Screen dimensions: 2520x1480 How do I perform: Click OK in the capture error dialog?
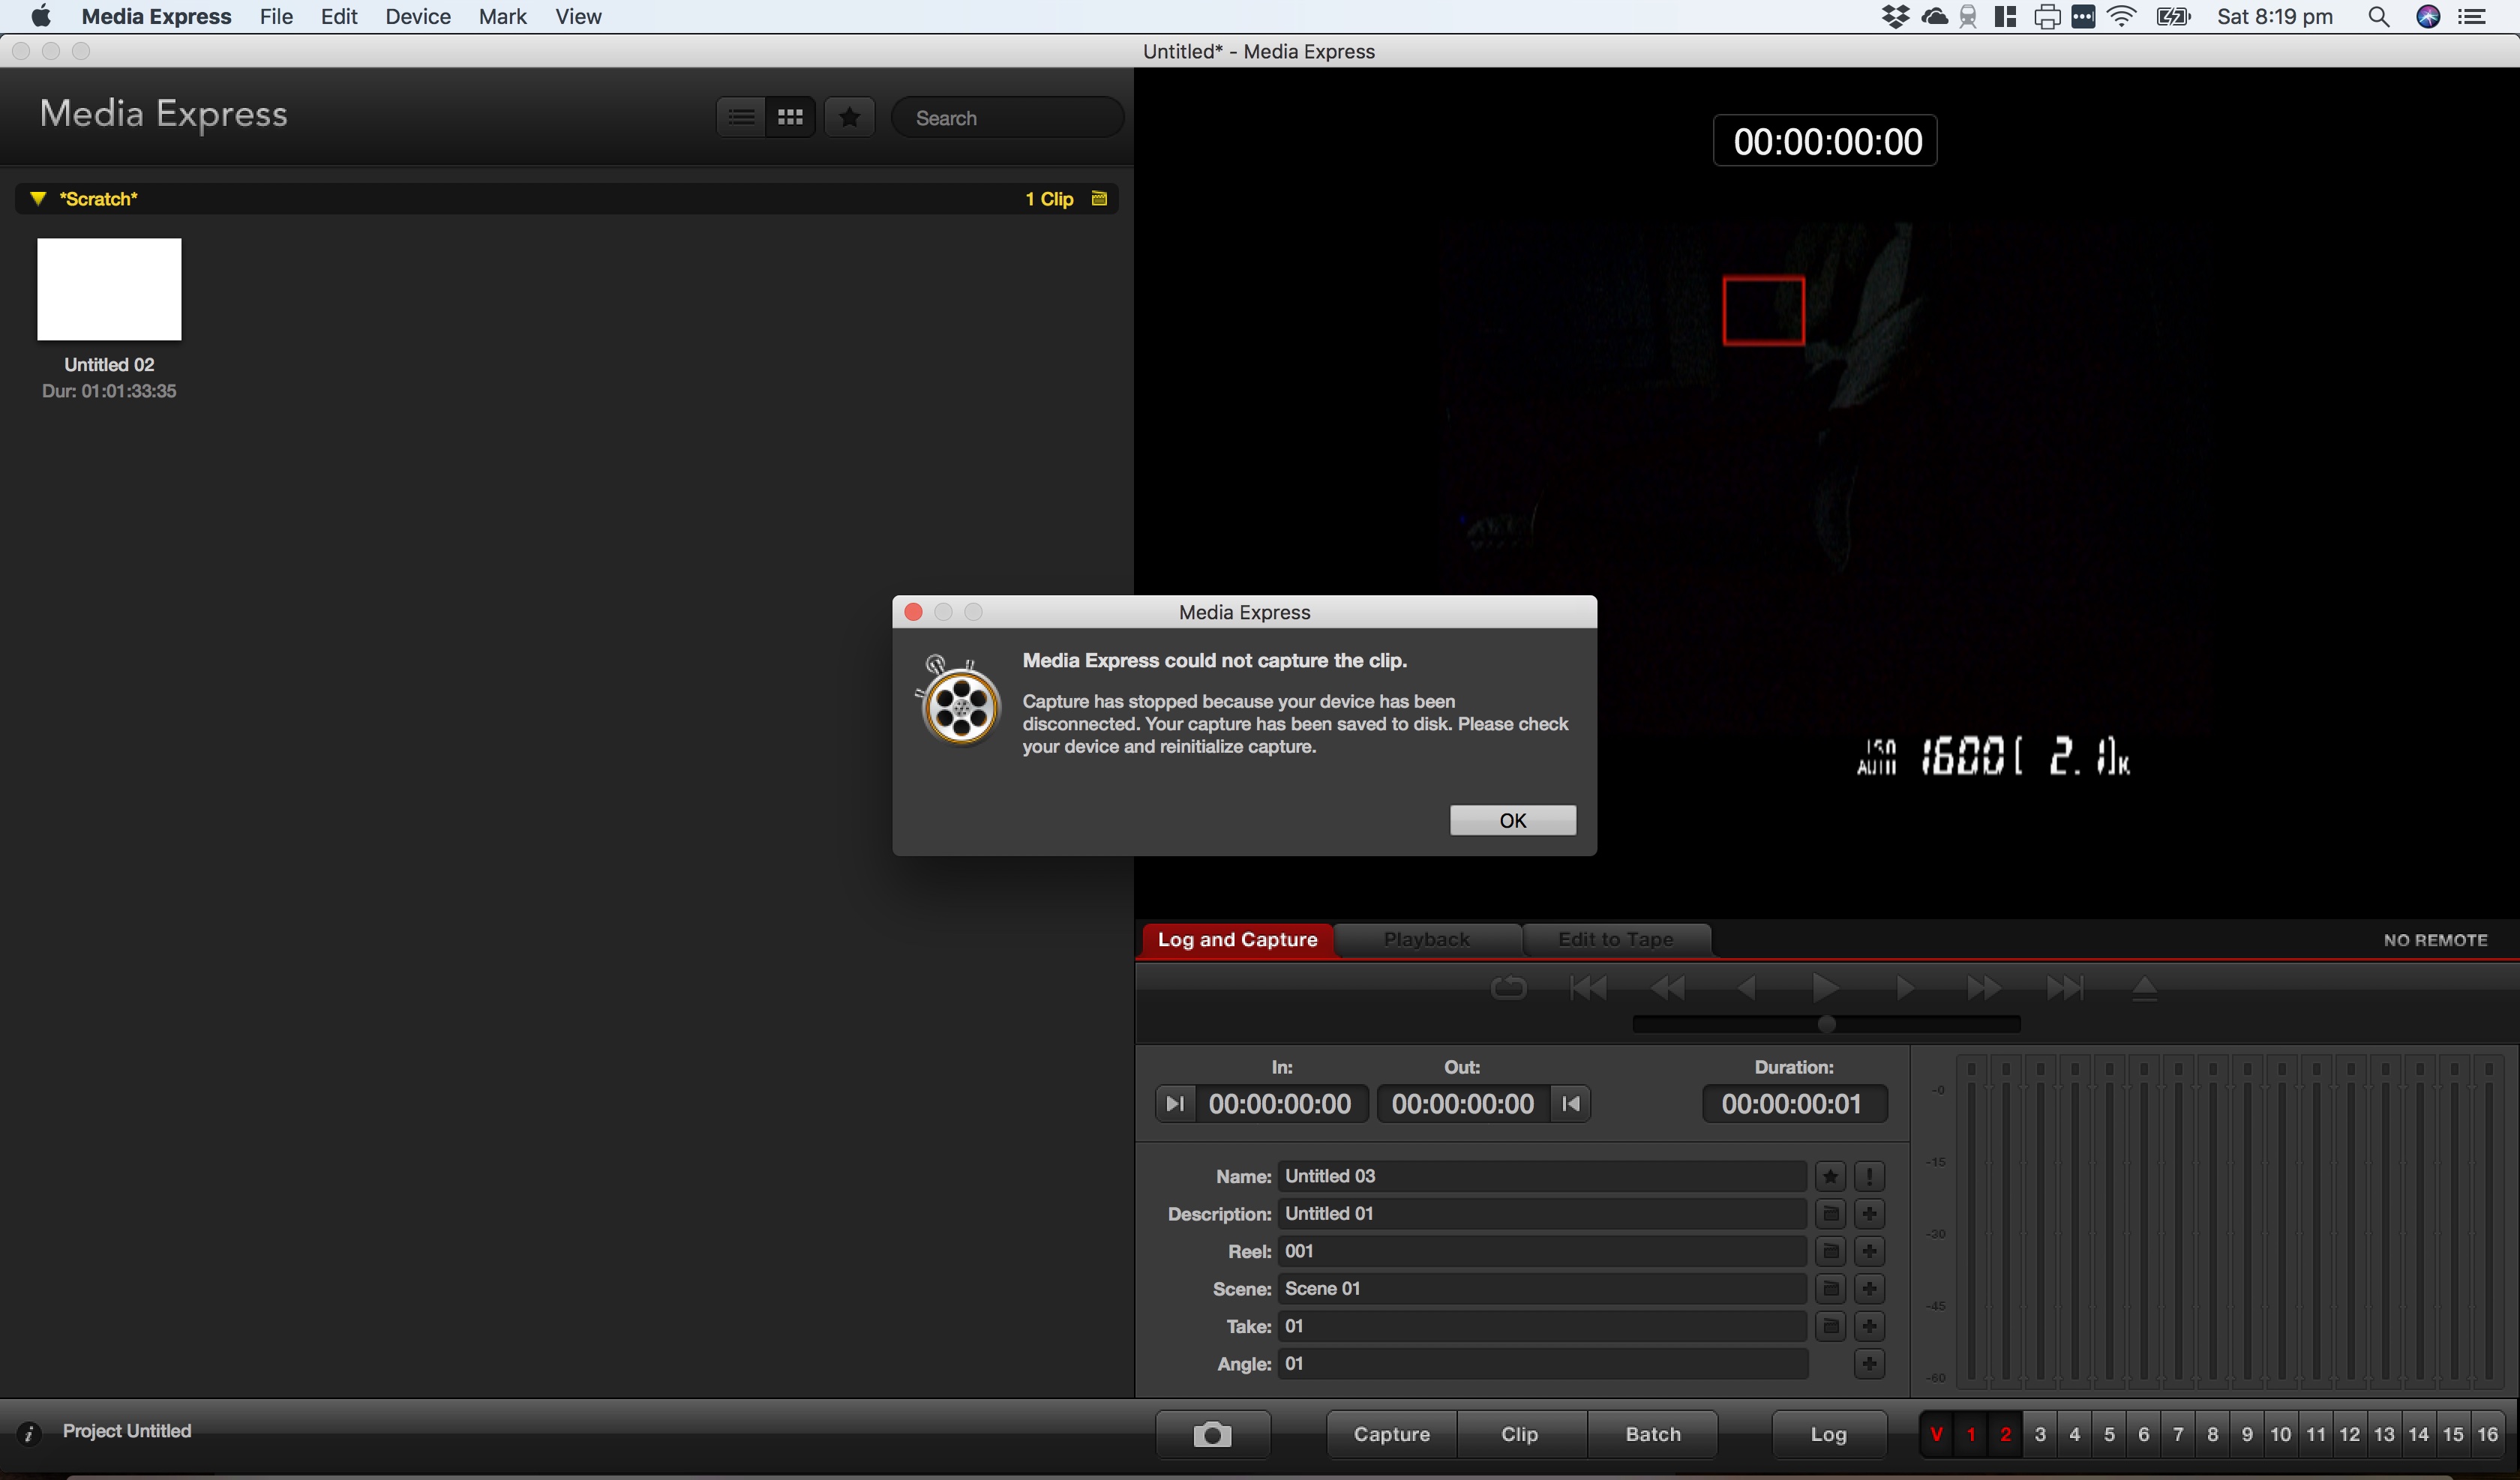[x=1512, y=820]
